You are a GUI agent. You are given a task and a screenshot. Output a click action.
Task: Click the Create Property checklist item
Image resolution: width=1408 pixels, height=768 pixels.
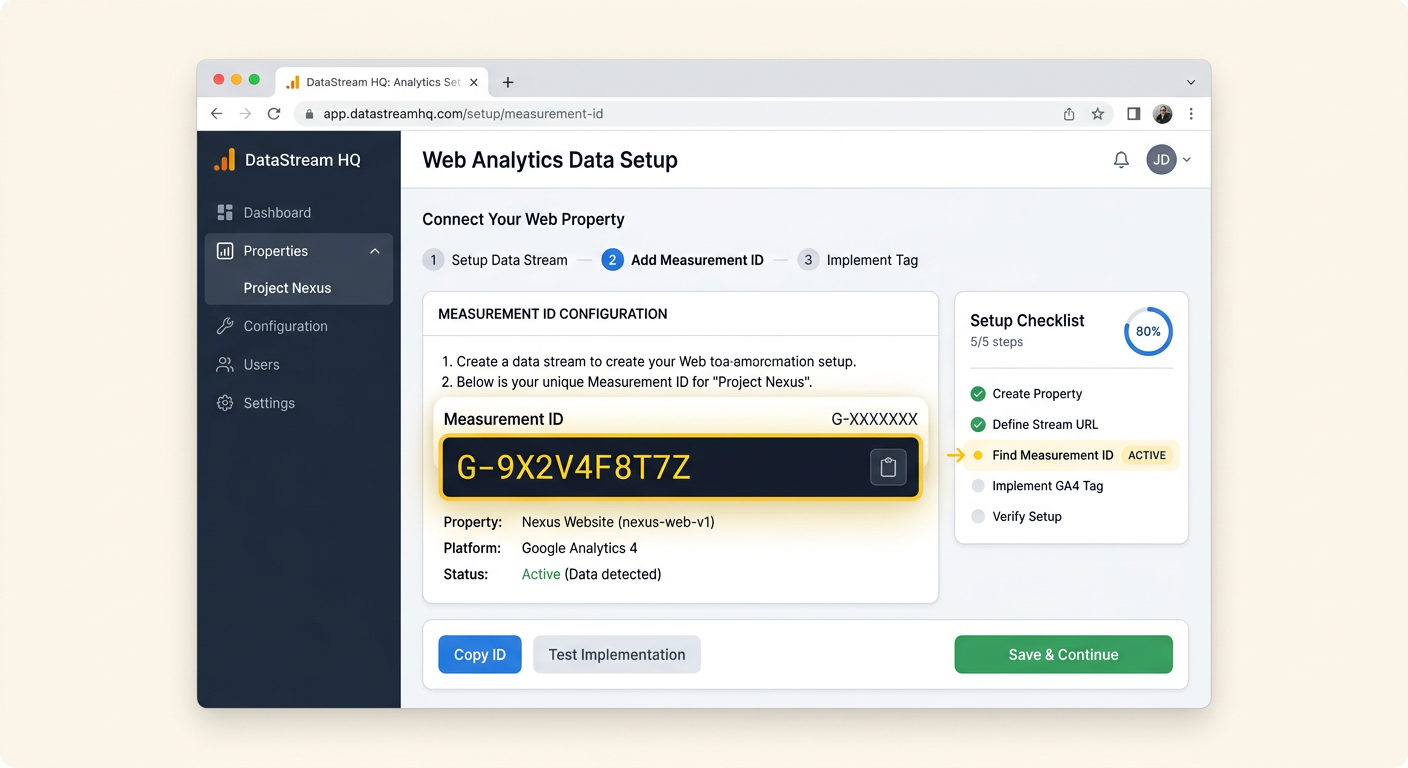[1026, 394]
